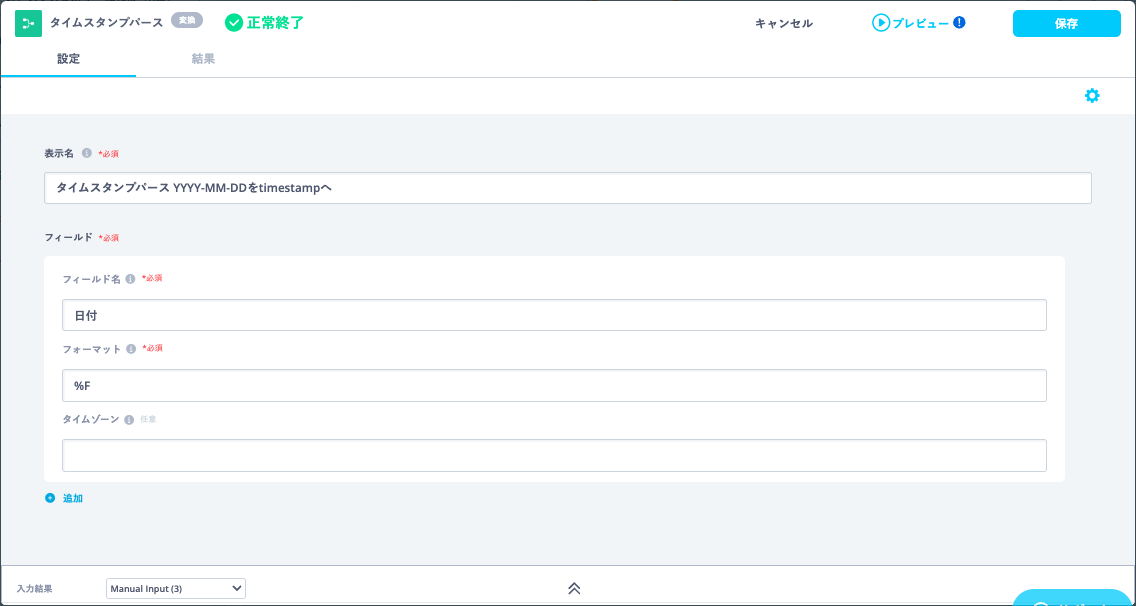The image size is (1136, 606).
Task: Click the timestamp parse node icon
Action: click(28, 23)
